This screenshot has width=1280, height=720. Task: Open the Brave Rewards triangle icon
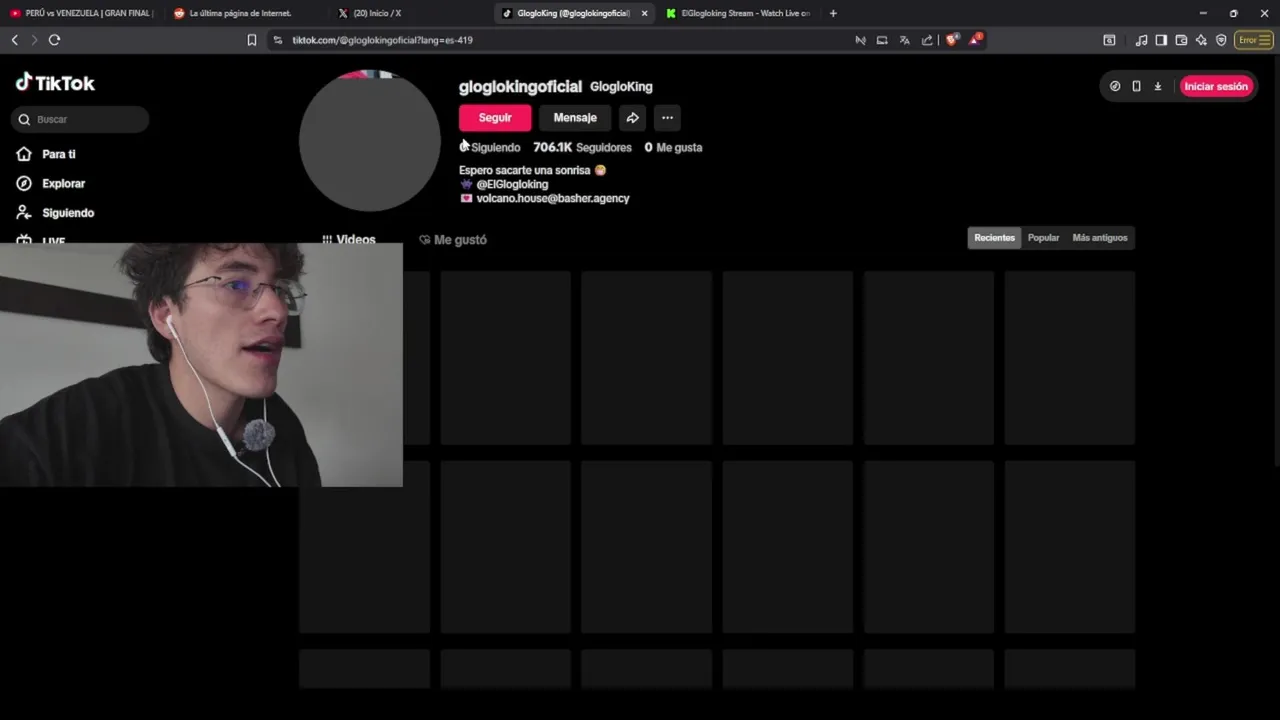[x=975, y=40]
